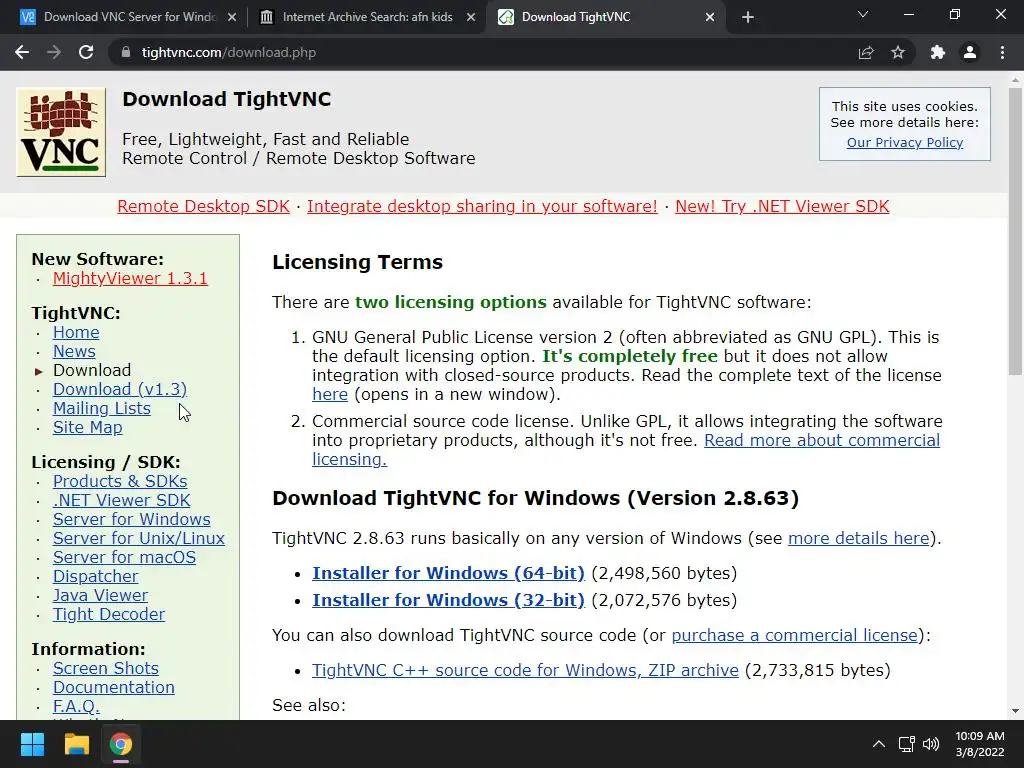Open Server for Unix/Linux link
This screenshot has height=768, width=1024.
(138, 538)
